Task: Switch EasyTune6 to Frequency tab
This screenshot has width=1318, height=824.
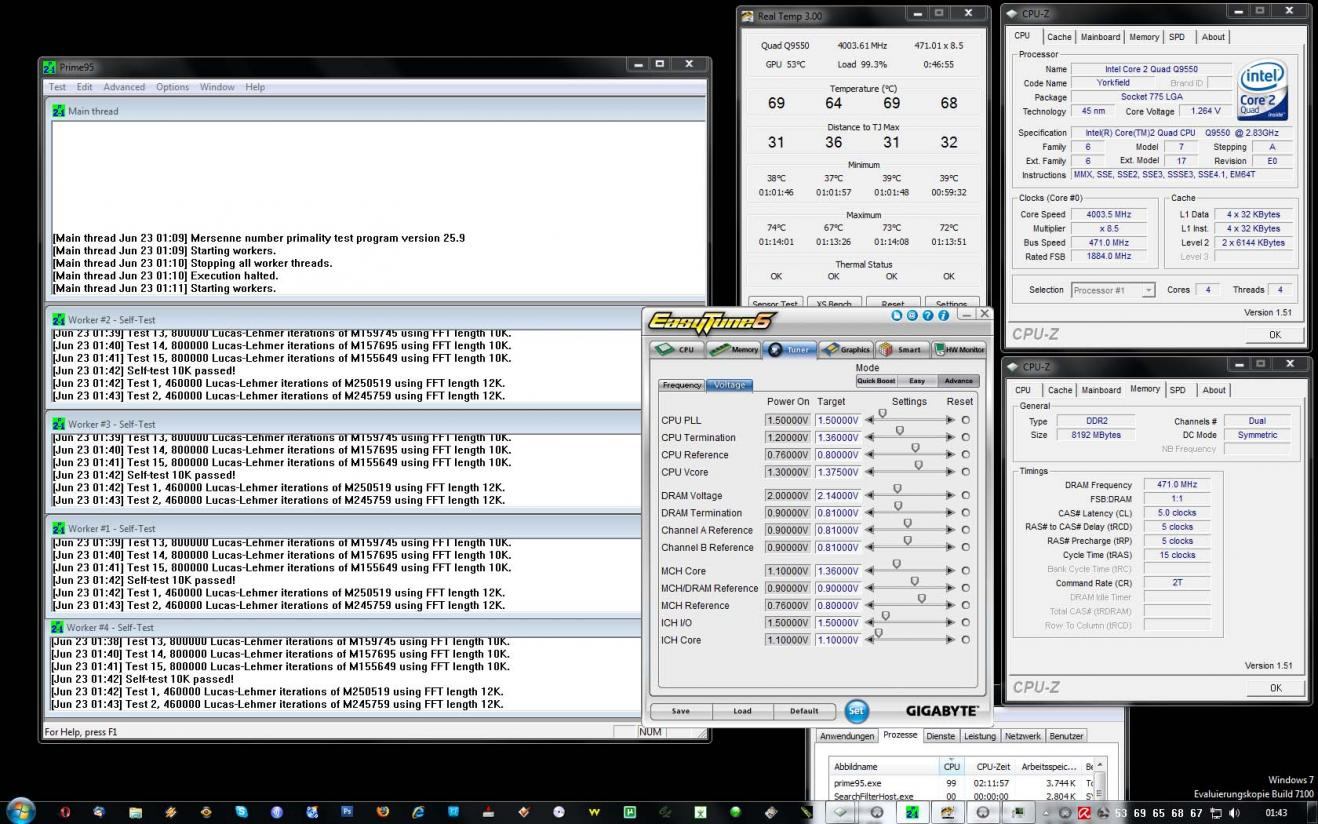Action: point(682,385)
